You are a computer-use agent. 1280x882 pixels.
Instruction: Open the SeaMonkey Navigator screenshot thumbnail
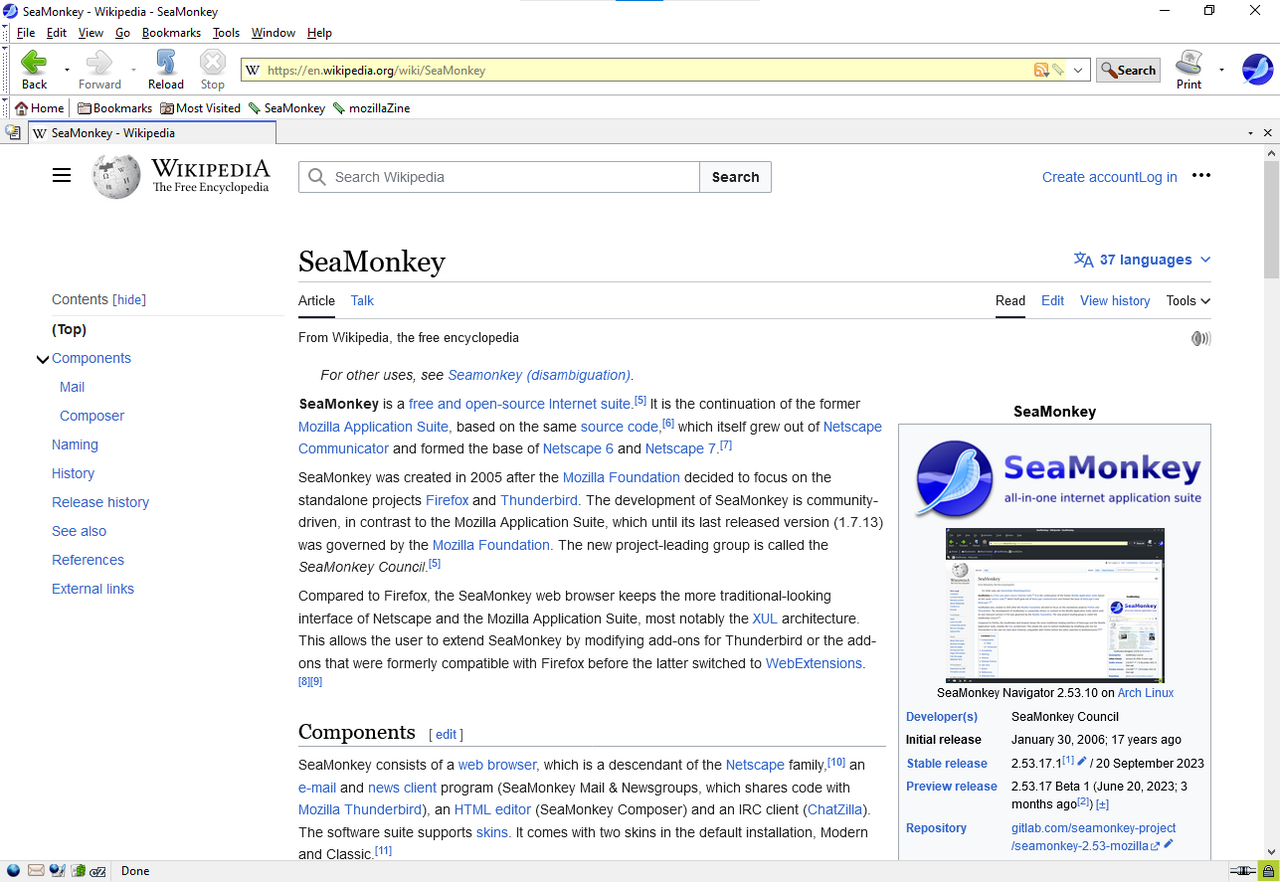coord(1055,605)
